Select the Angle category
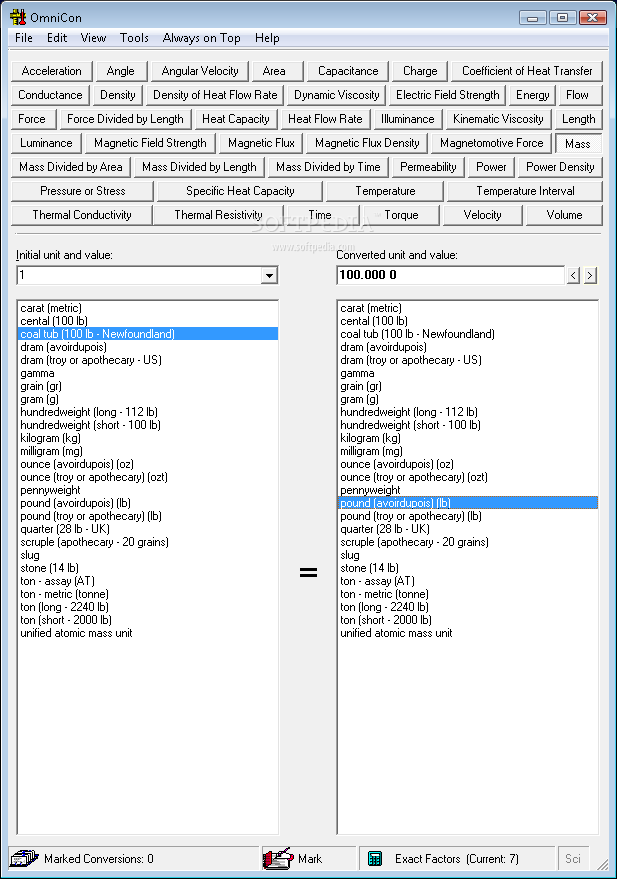The width and height of the screenshot is (617, 879). [120, 71]
